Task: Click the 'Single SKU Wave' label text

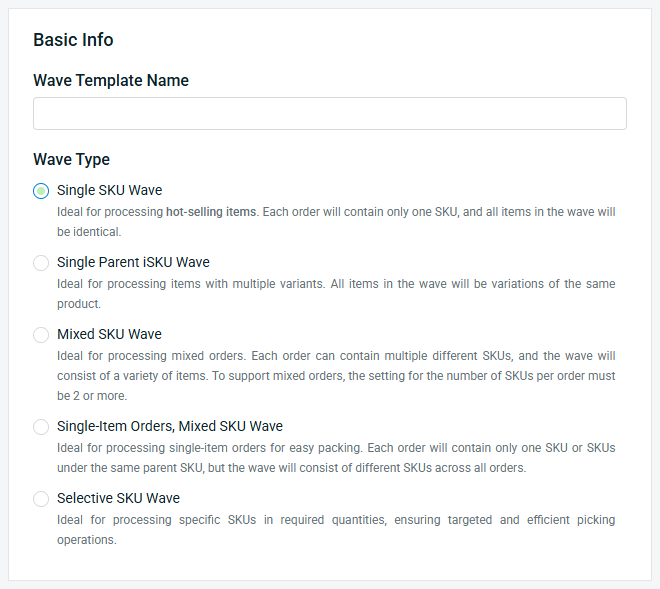Action: (109, 190)
